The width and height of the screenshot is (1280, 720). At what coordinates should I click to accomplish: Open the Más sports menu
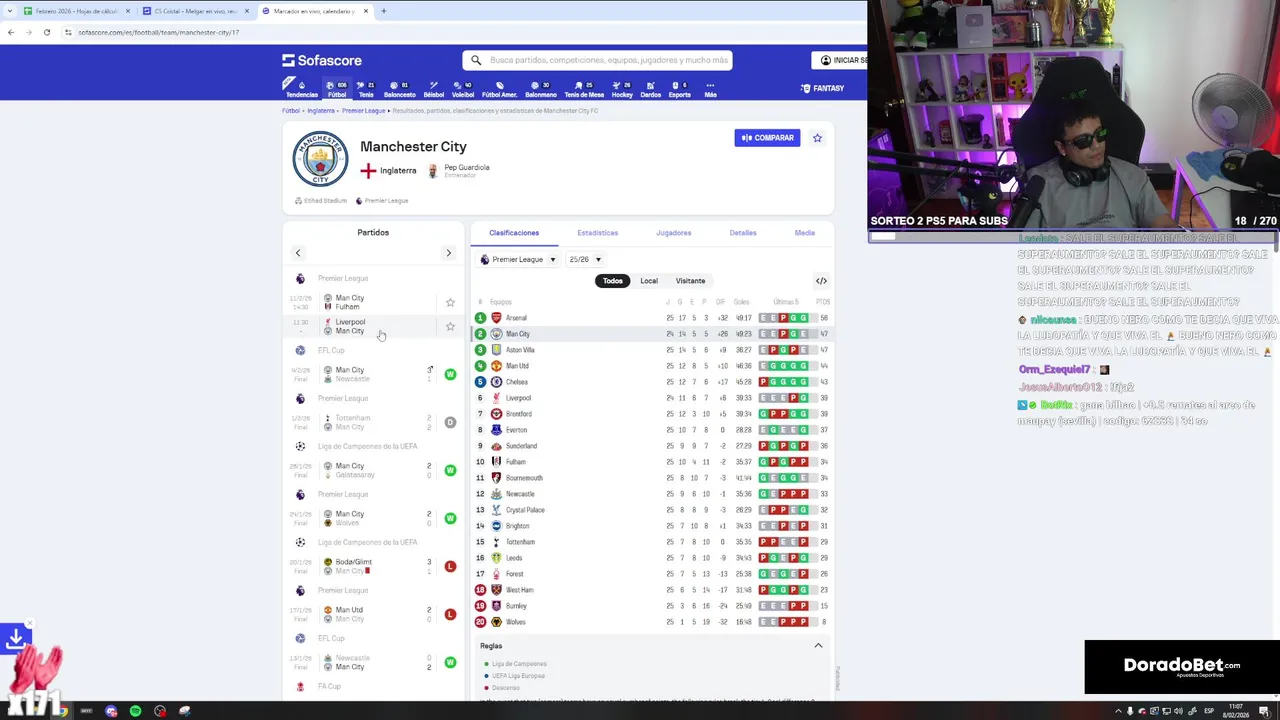click(x=710, y=89)
